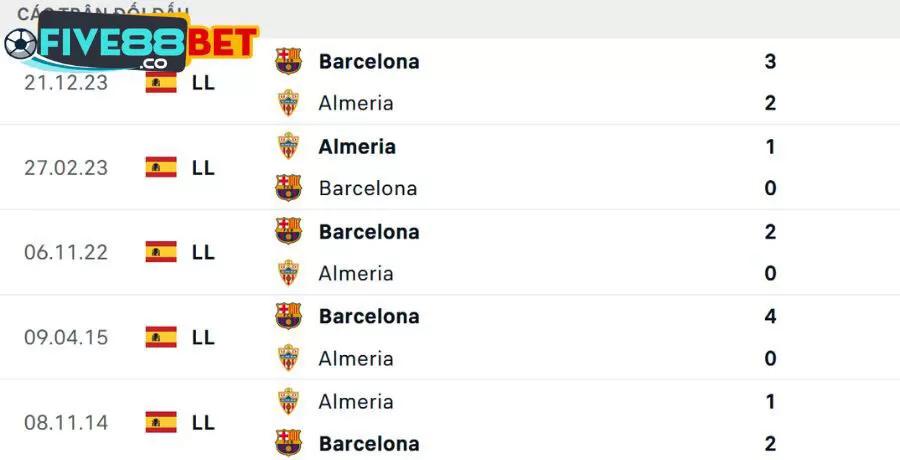Screen dimensions: 900x460
Task: Click Almeria crest in 27.02.23 match
Action: click(288, 146)
